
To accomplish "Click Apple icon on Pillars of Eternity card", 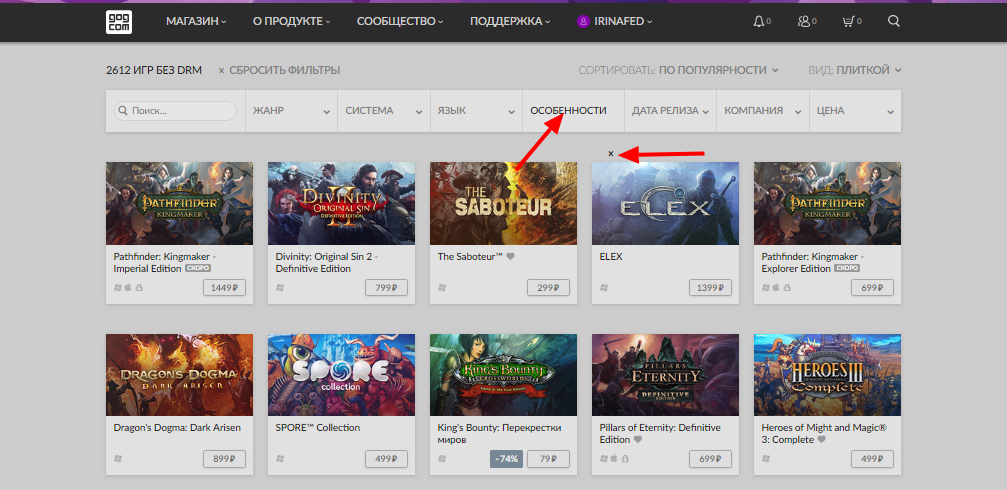I will (615, 459).
